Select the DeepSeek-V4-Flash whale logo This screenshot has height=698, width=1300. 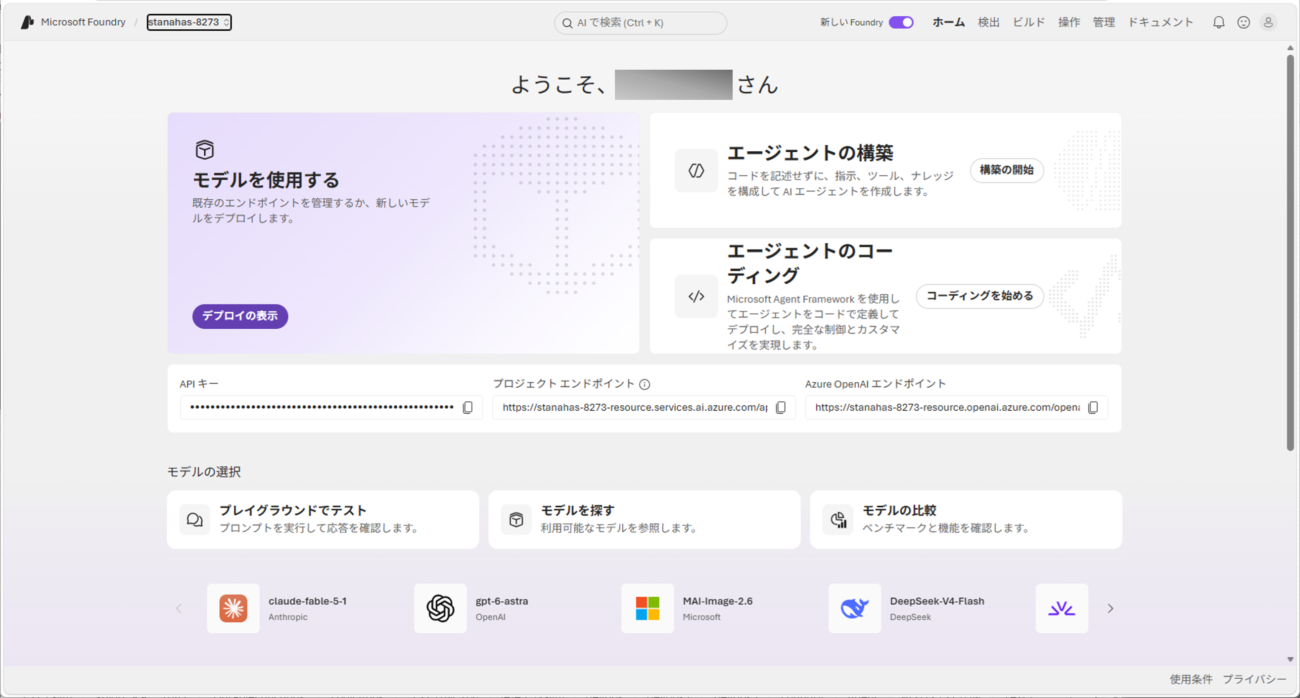tap(854, 608)
